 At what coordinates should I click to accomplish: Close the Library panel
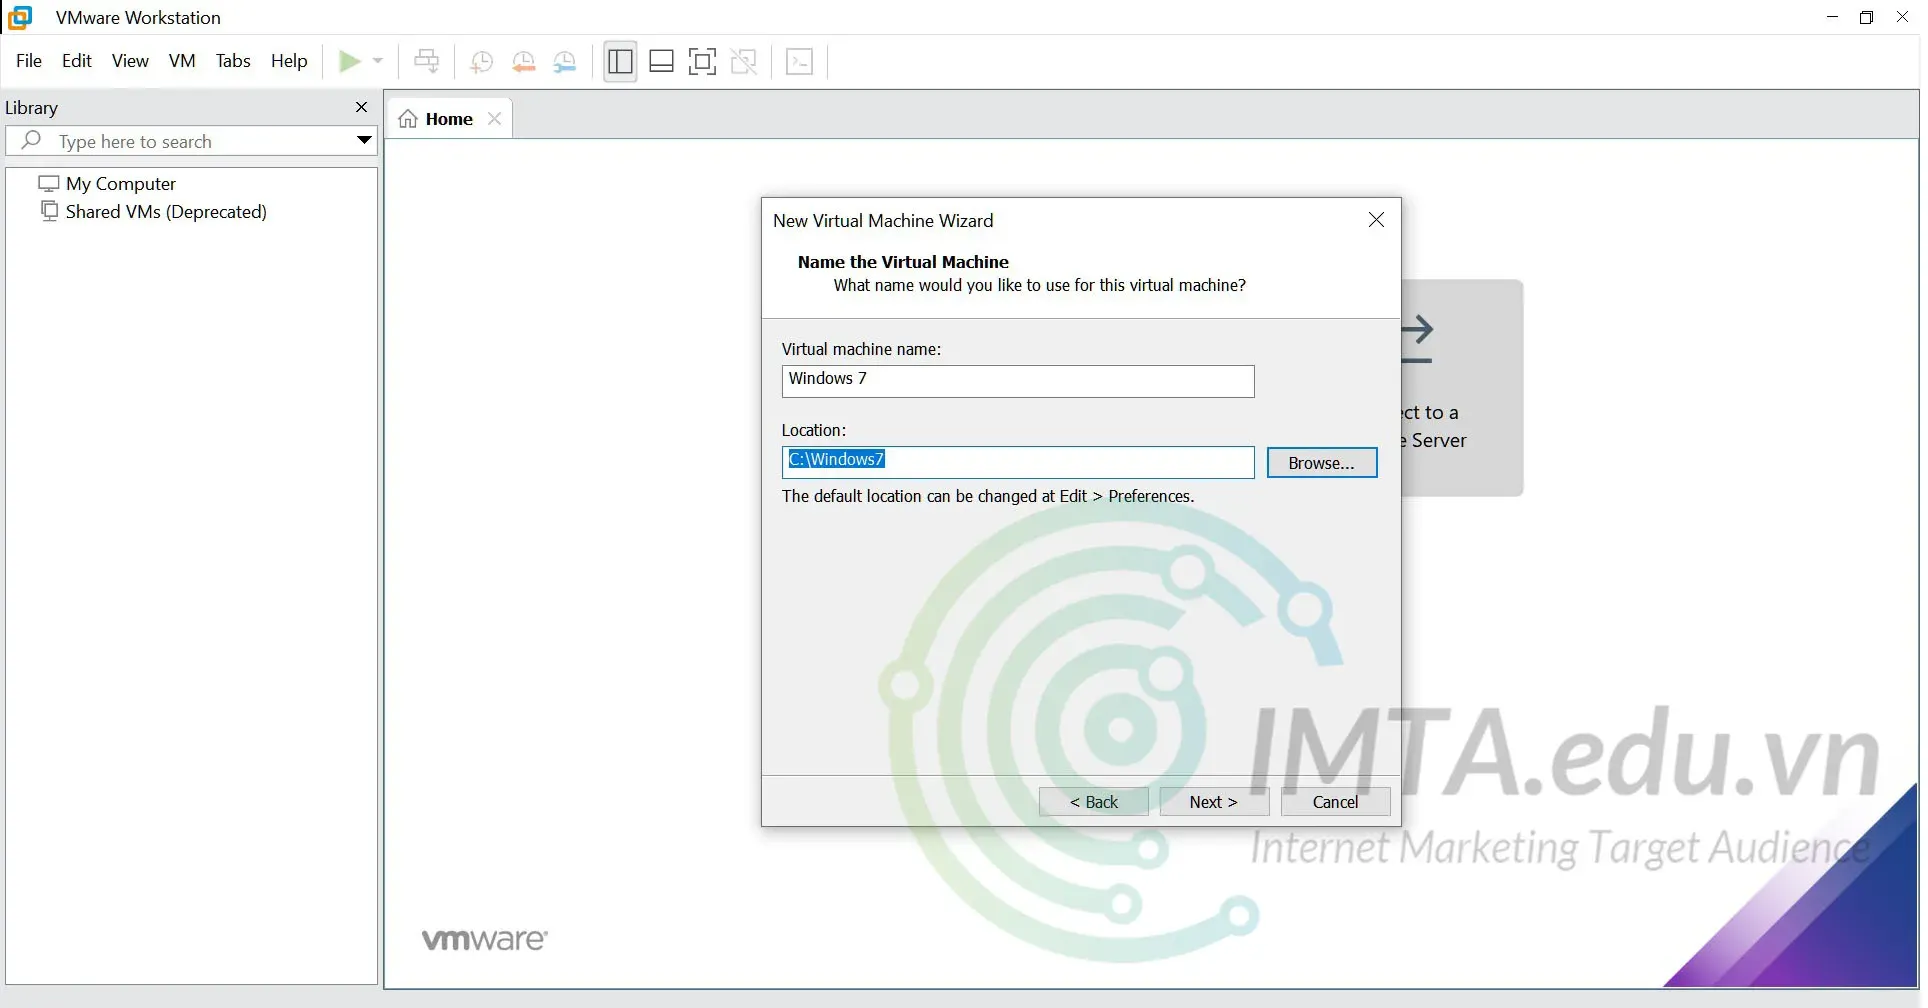point(362,107)
